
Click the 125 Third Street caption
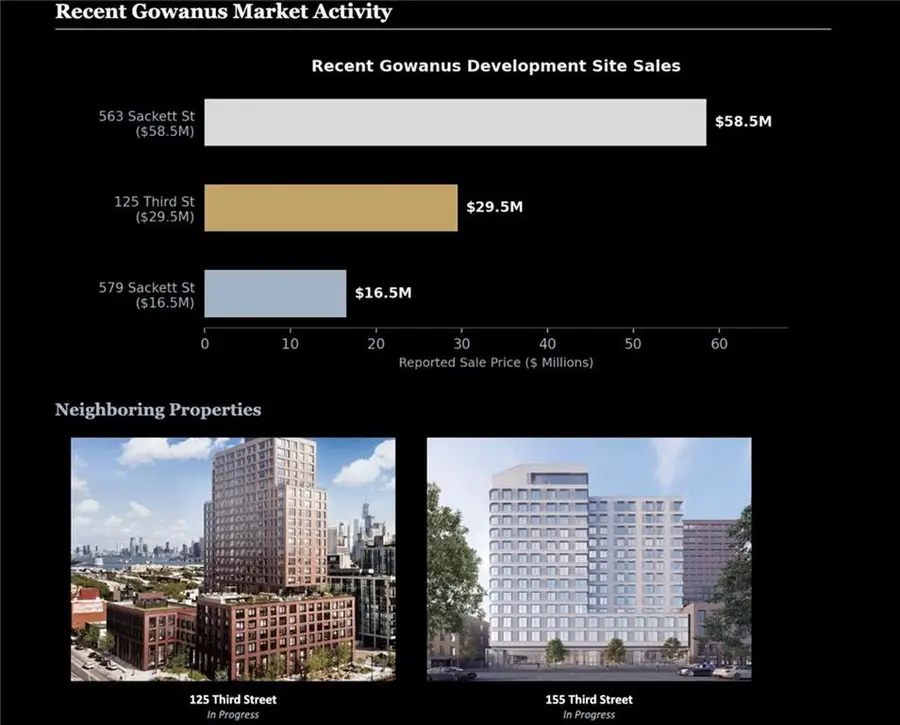pyautogui.click(x=233, y=700)
